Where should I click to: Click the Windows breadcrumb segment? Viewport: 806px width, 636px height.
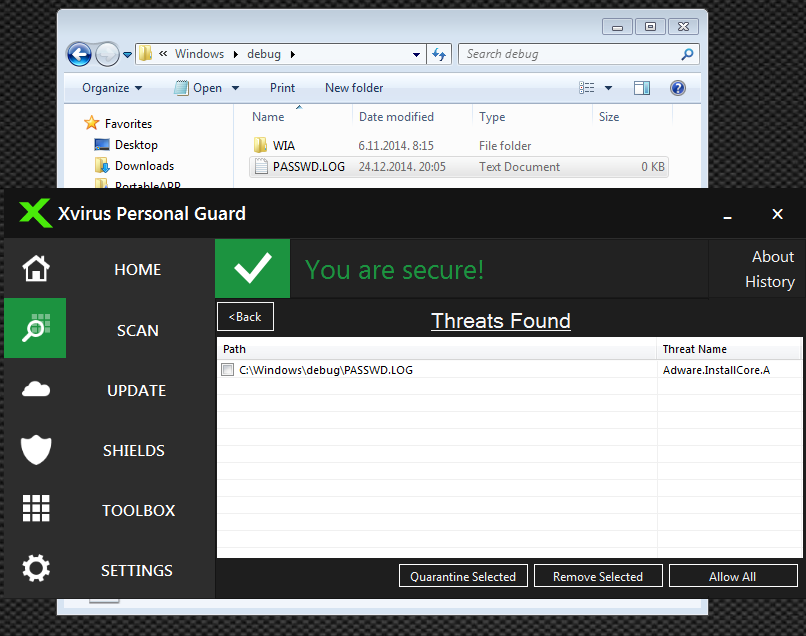point(199,54)
